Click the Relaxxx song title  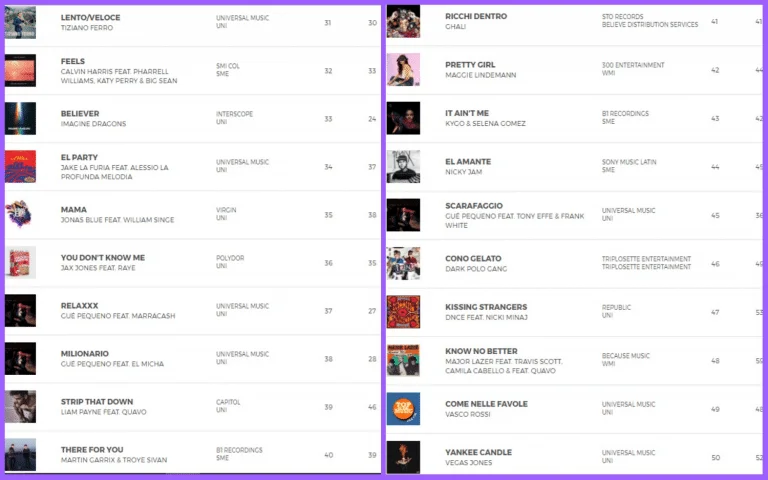click(x=82, y=306)
